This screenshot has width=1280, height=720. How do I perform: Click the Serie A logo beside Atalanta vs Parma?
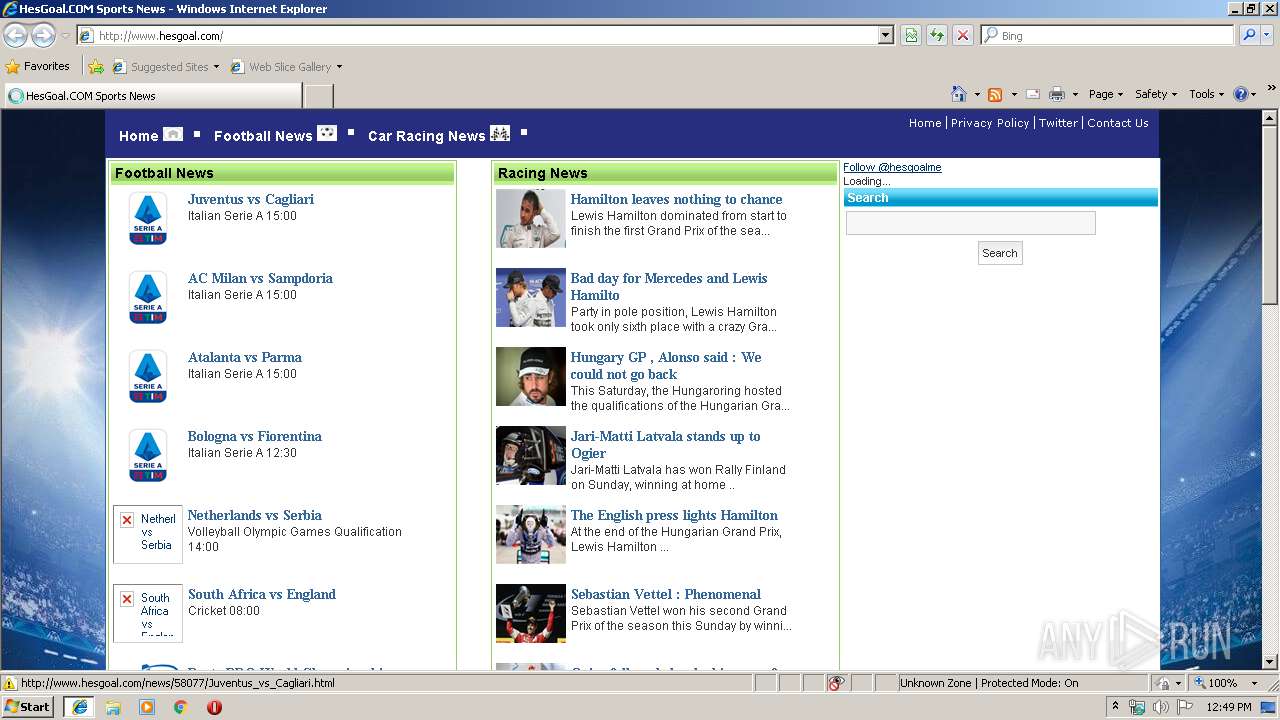(148, 377)
